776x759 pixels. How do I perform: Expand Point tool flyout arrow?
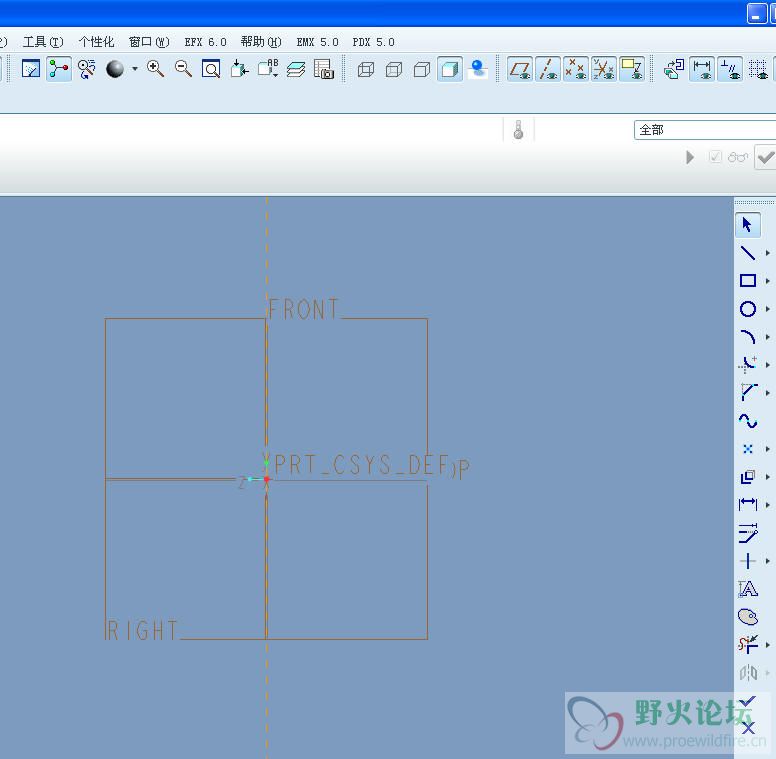click(x=768, y=449)
